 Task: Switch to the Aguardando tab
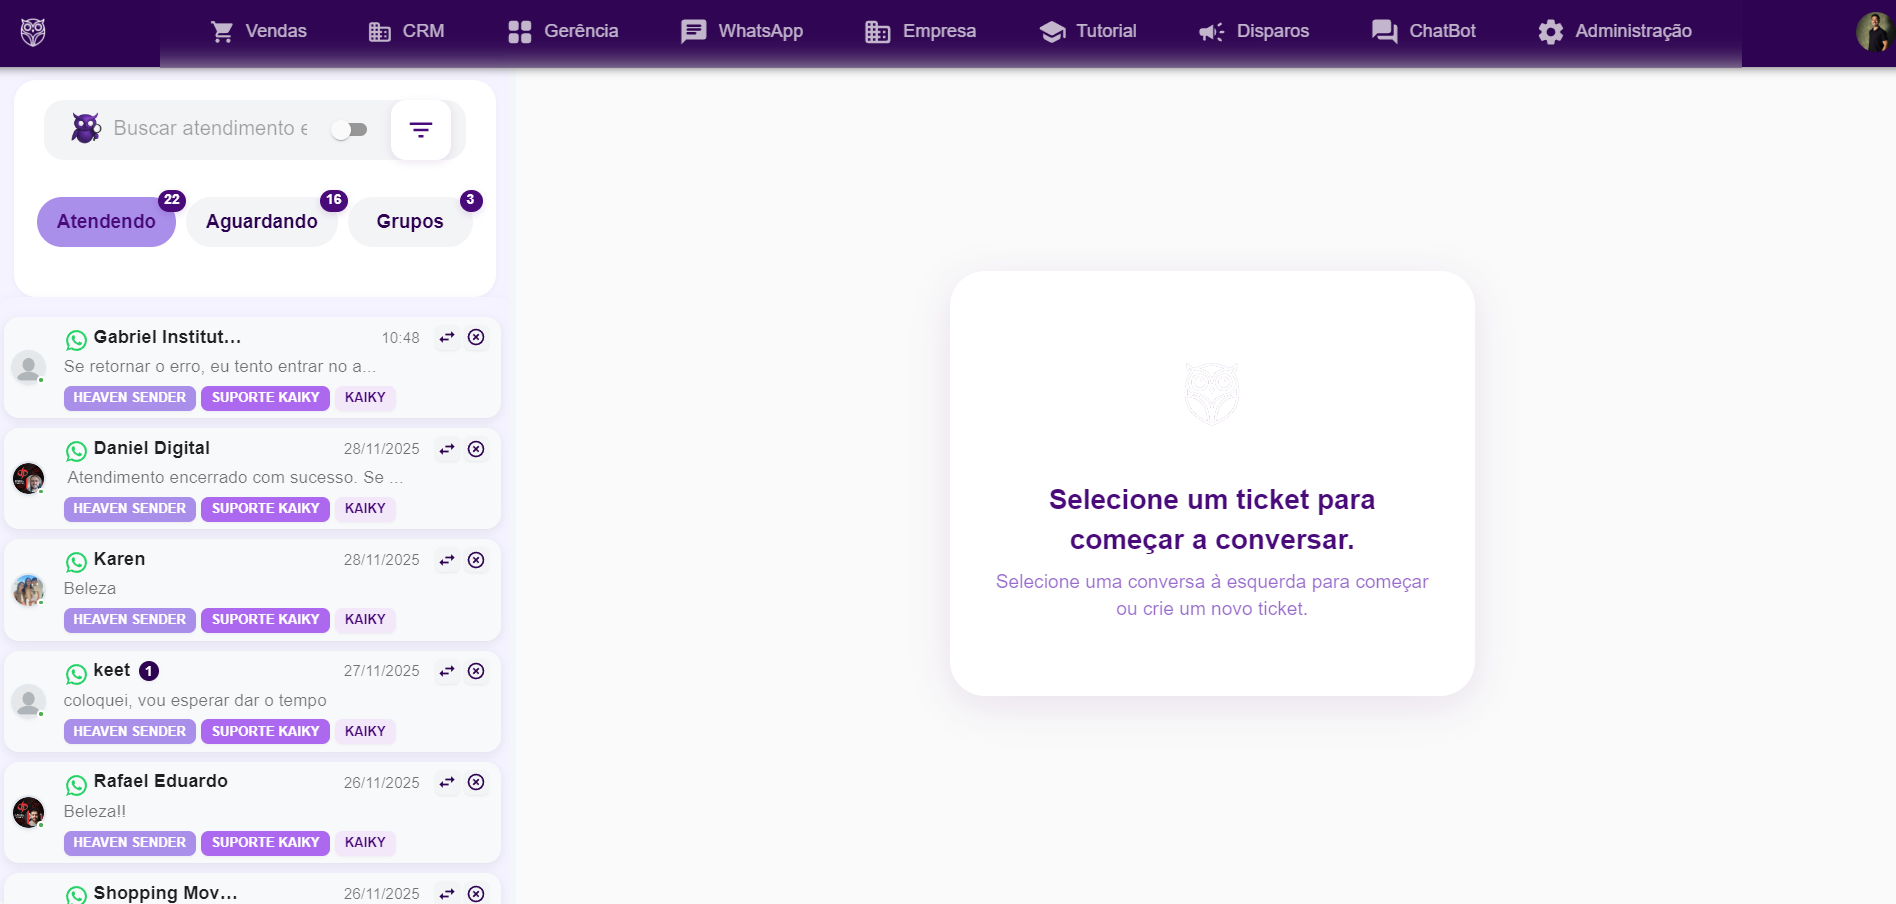(x=262, y=222)
